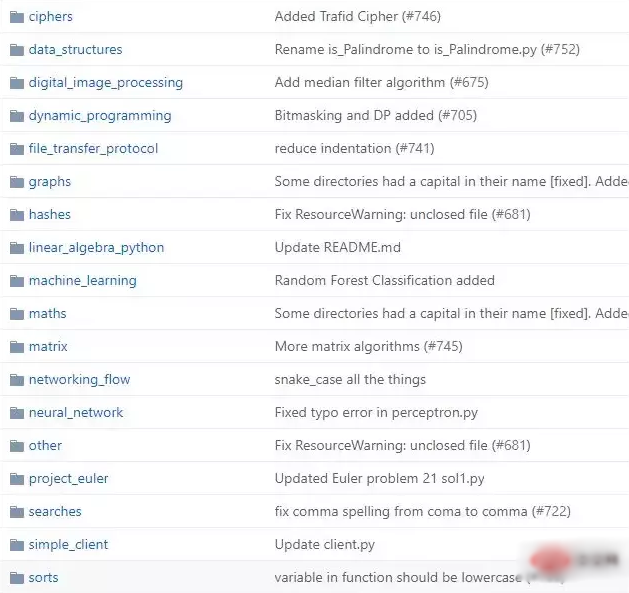Click the folder icon beside linear_algebra_python

point(17,248)
